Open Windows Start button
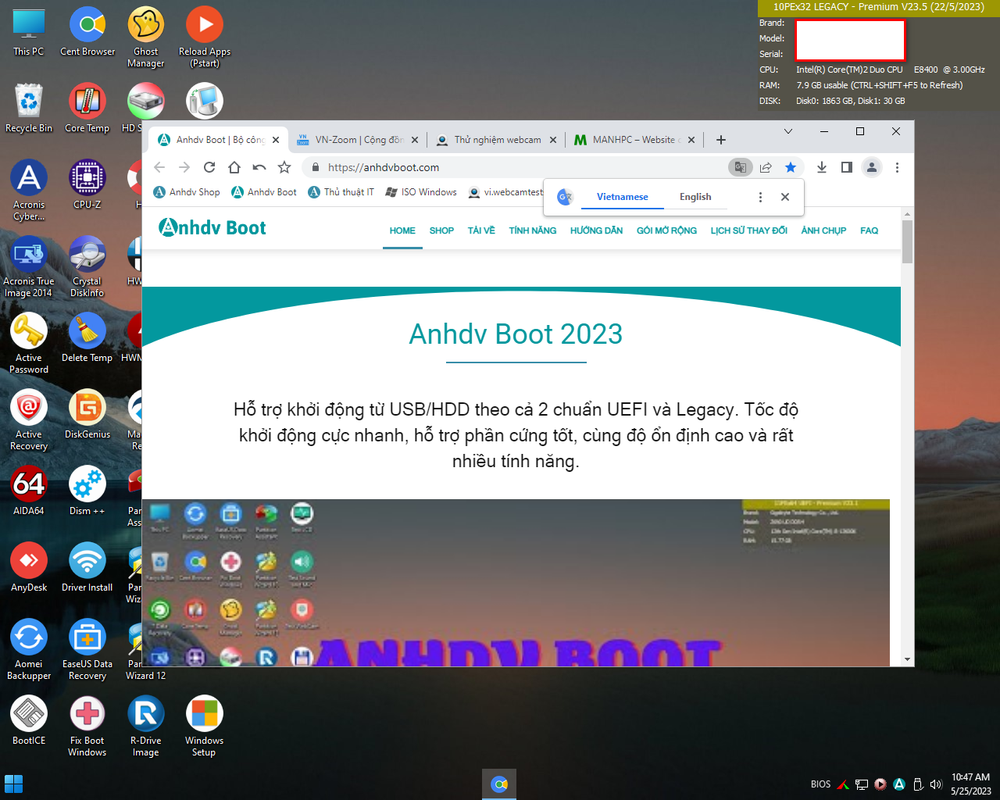This screenshot has width=1000, height=800. [13, 784]
